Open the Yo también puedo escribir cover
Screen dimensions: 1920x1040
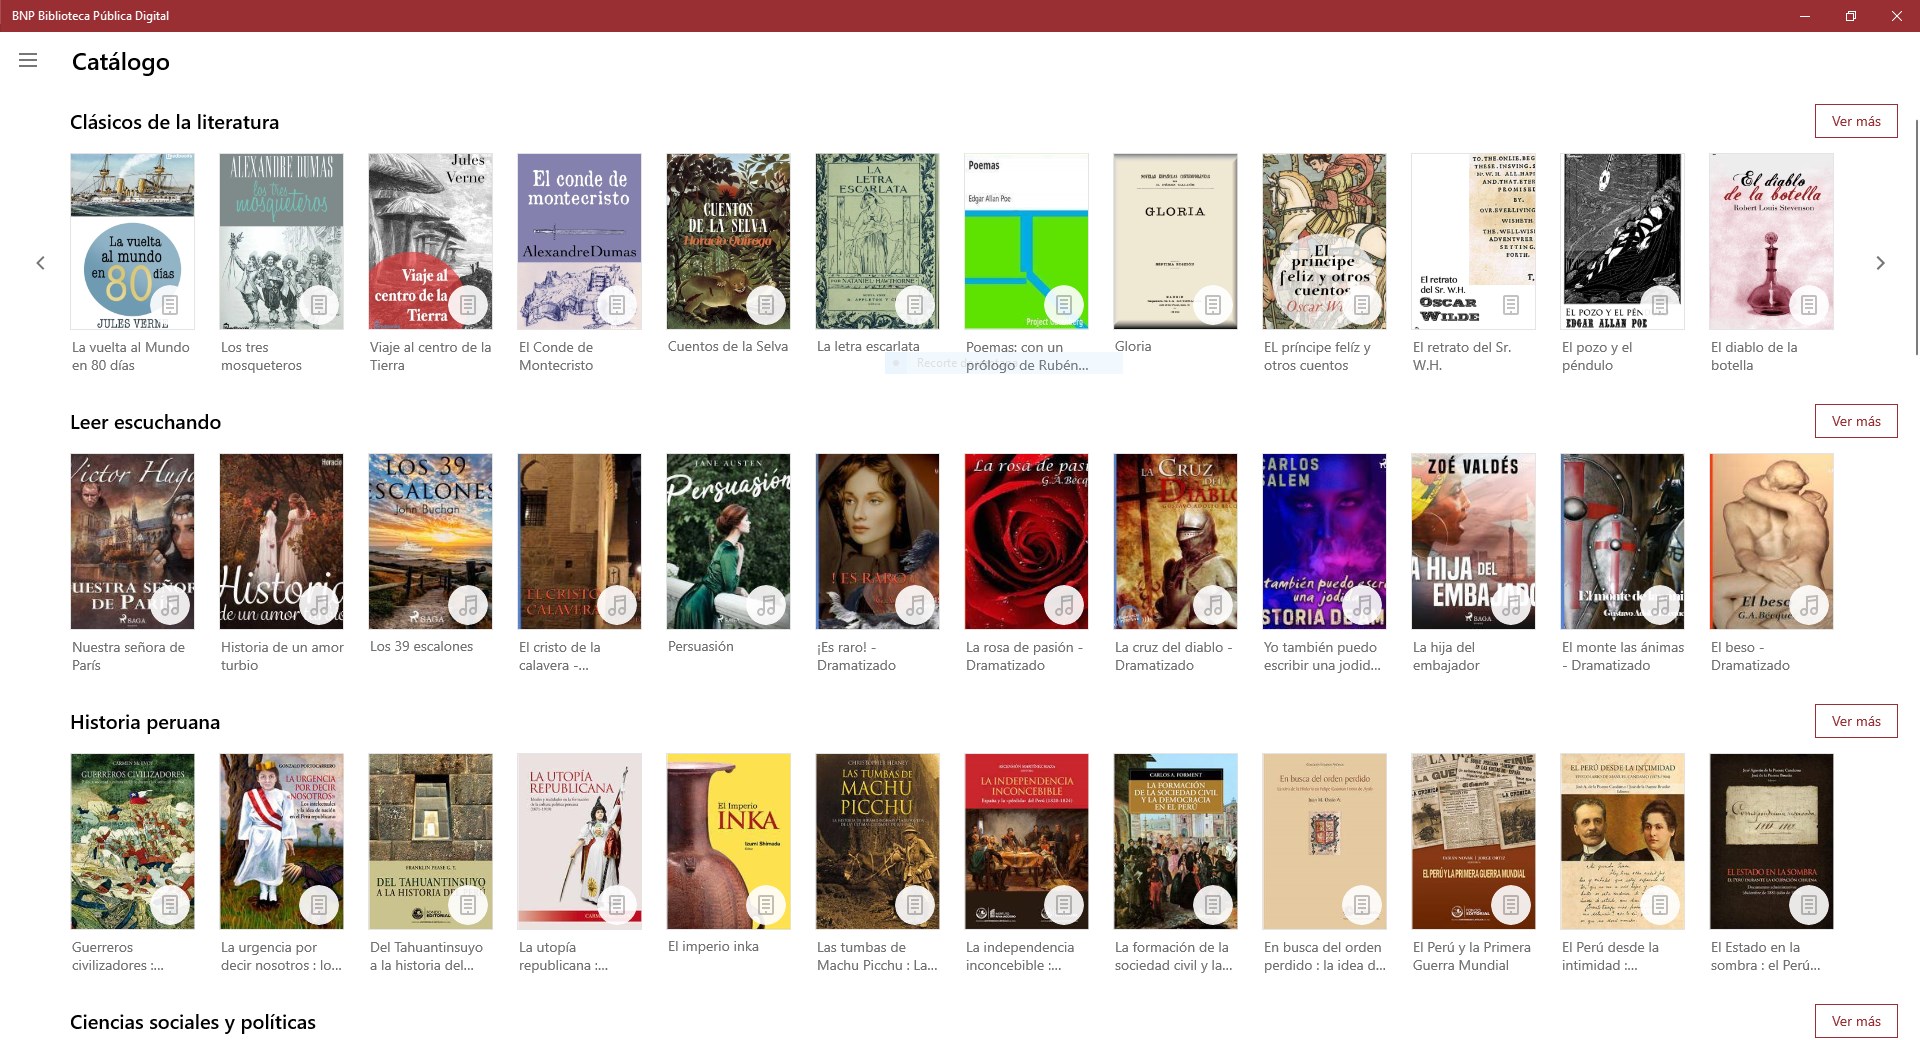coord(1324,541)
